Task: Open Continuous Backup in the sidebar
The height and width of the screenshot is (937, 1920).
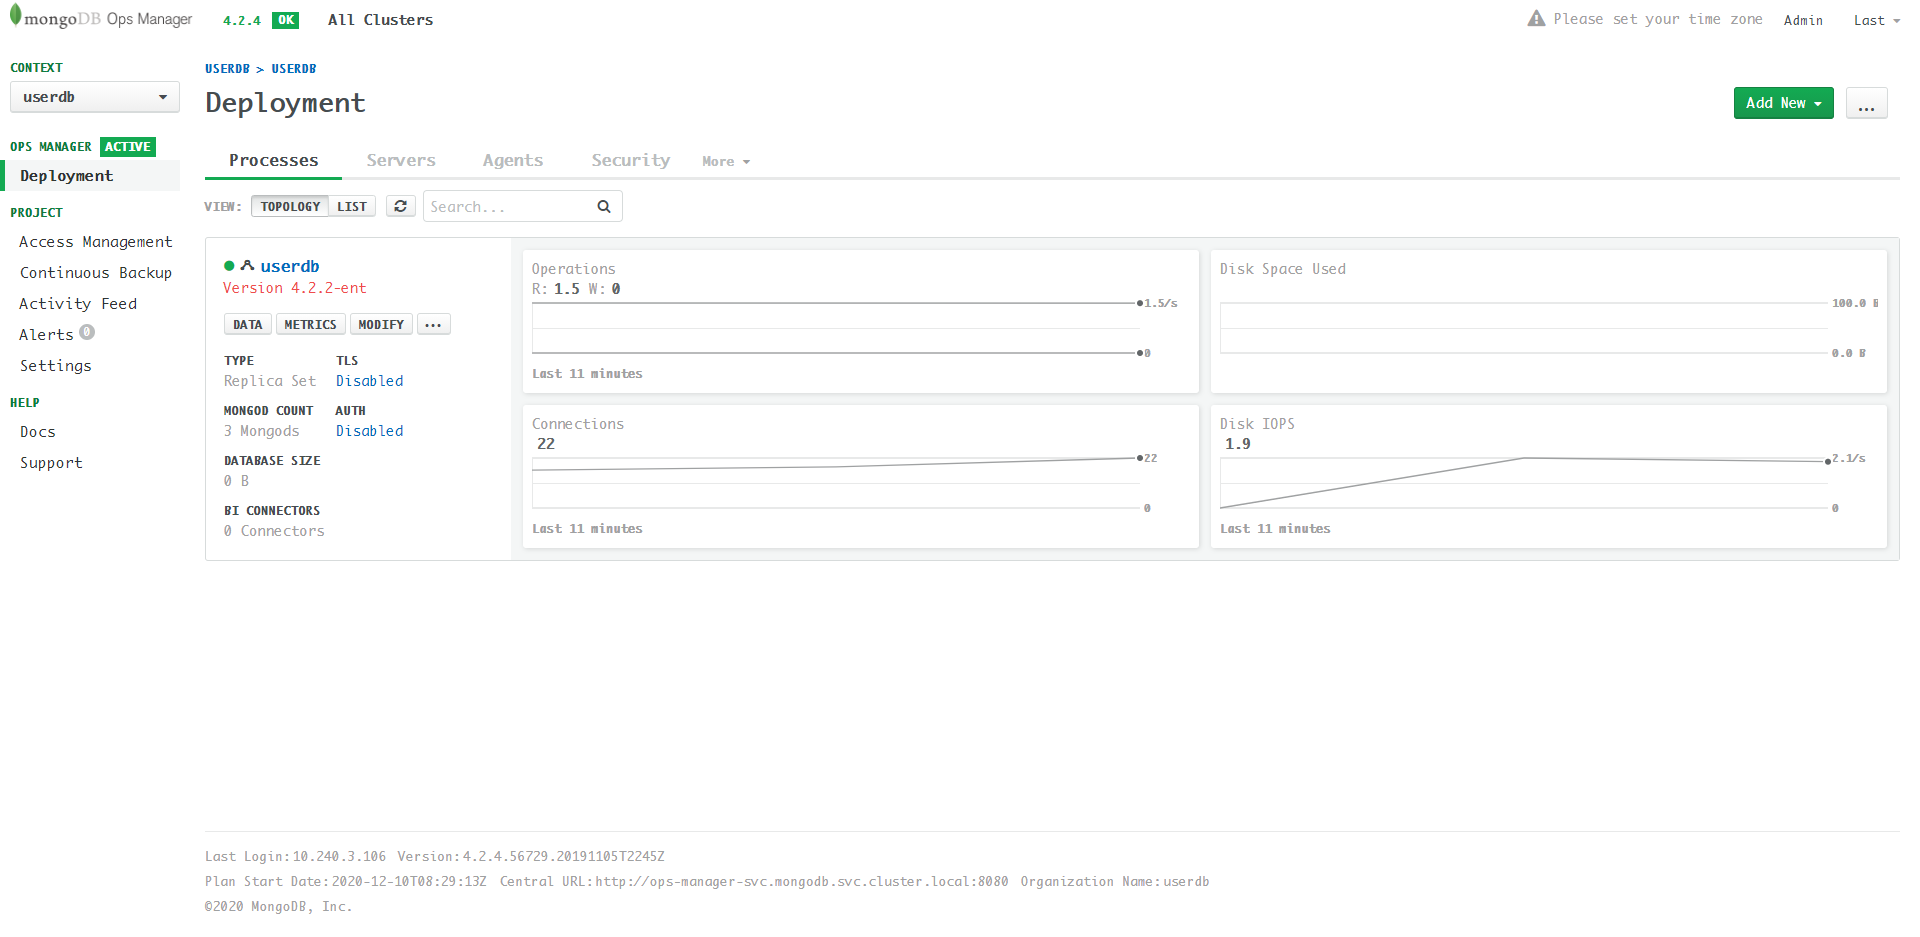Action: point(96,273)
